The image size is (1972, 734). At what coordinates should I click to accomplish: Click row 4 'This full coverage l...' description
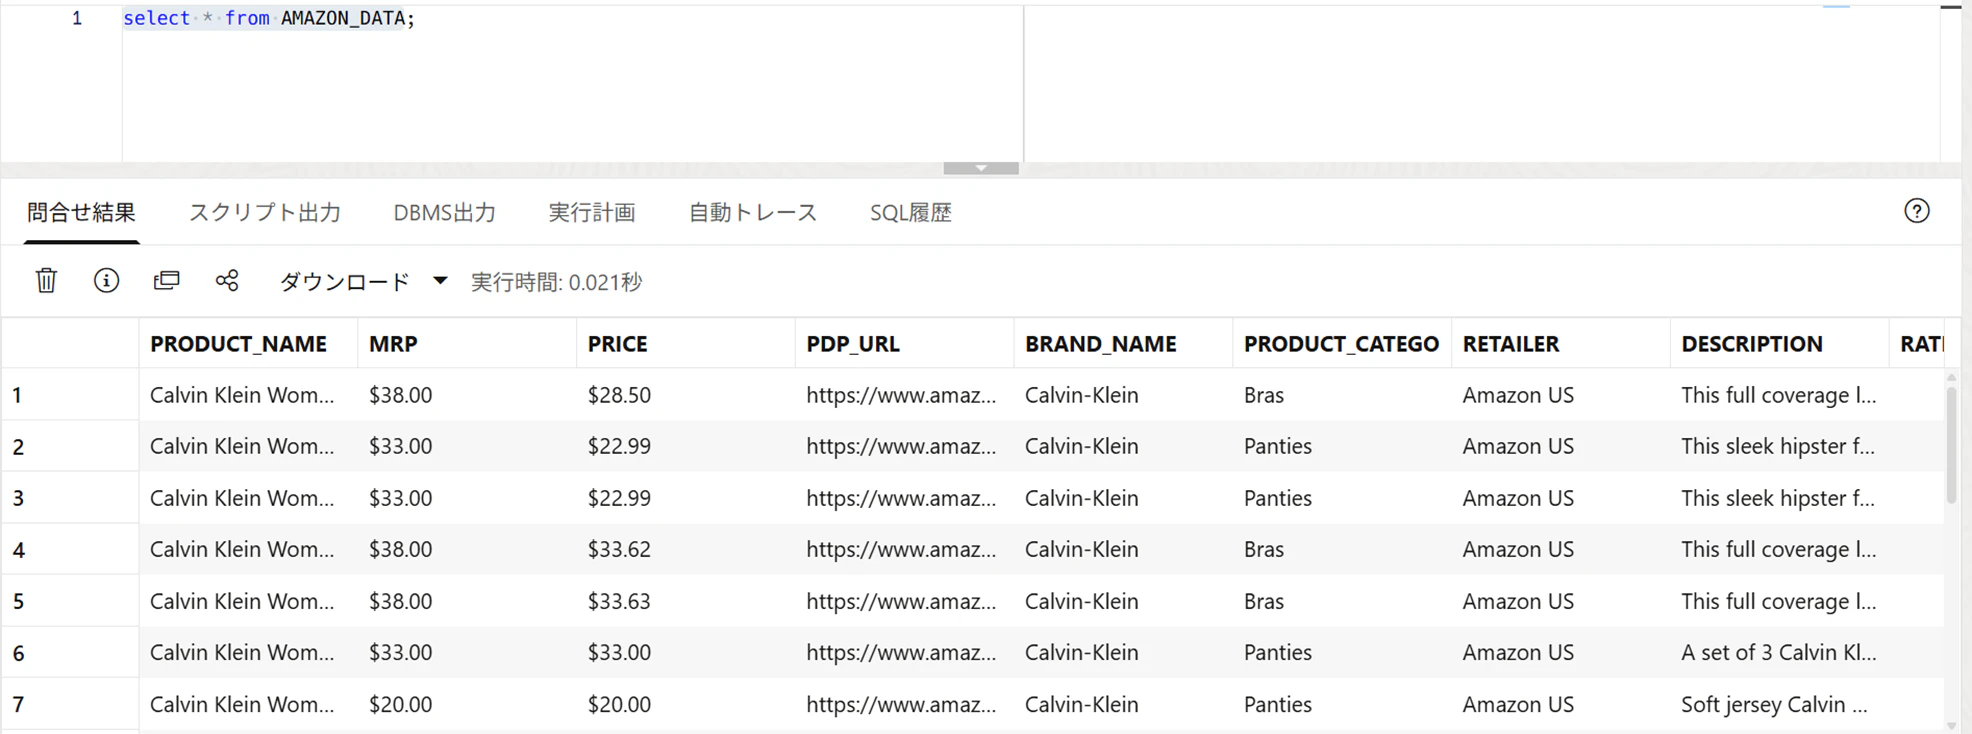[x=1780, y=549]
